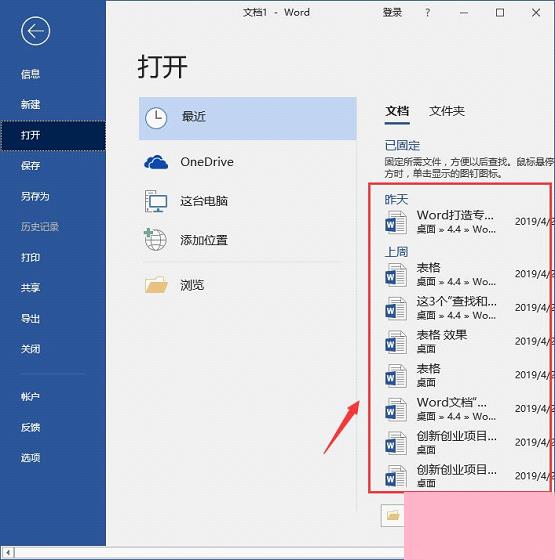The image size is (555, 560).
Task: Click Word icon of Word打造专... file
Action: tap(396, 222)
